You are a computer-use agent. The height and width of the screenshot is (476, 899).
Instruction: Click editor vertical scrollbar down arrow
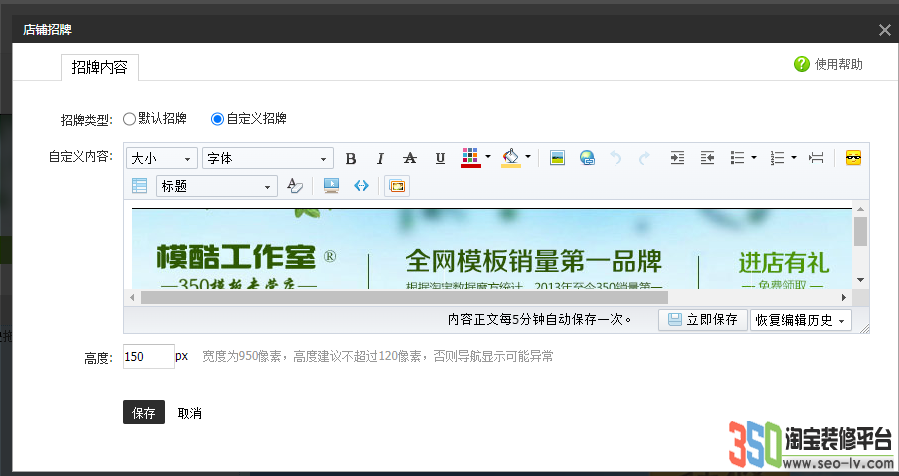point(860,280)
